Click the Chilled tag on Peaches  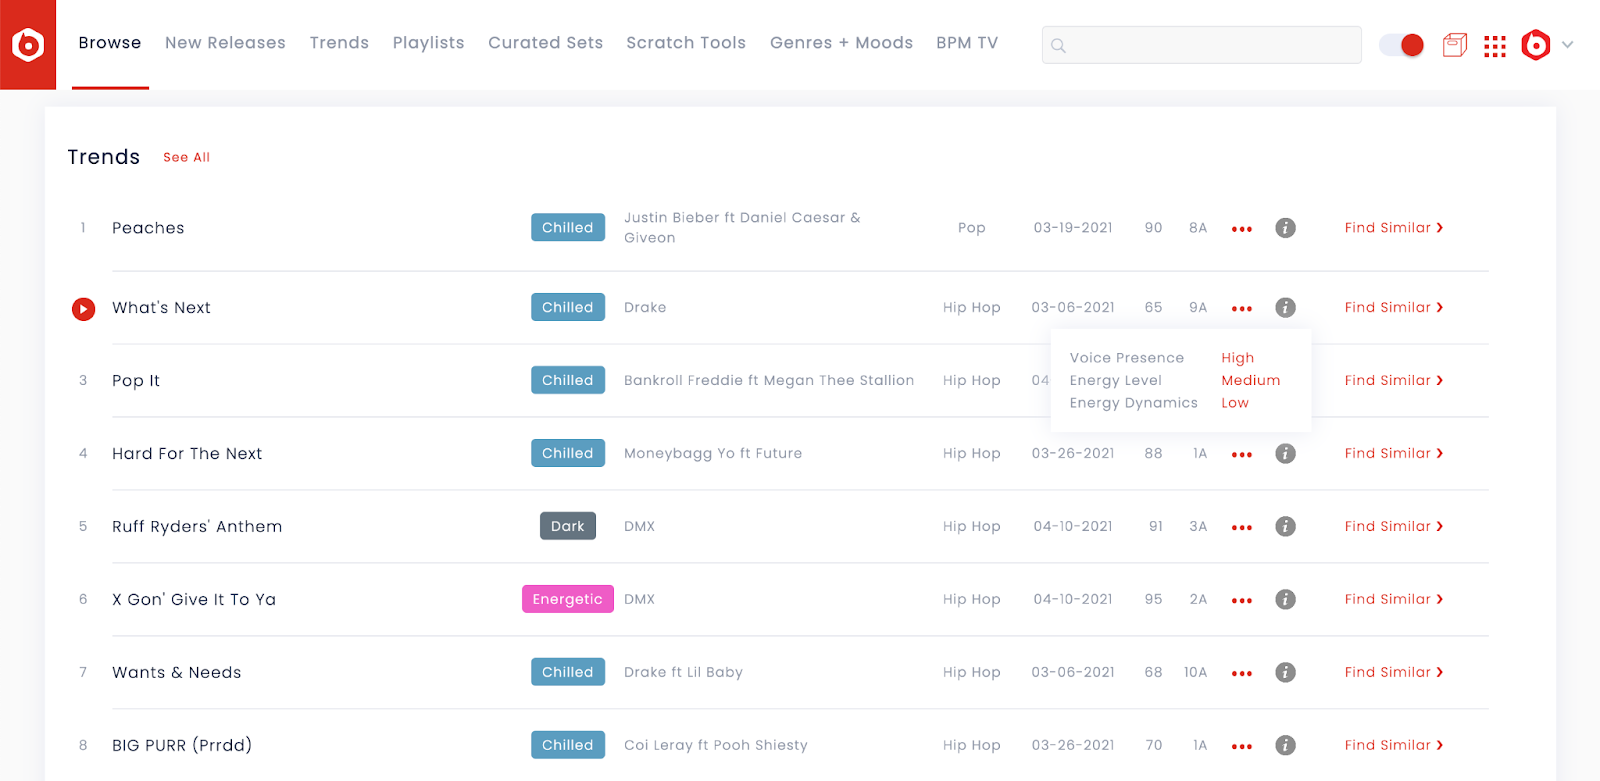point(568,228)
